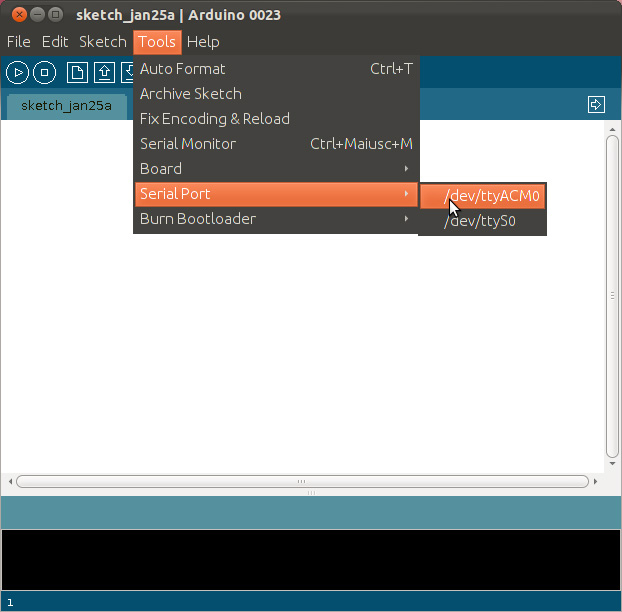Screen dimensions: 622x612
Task: Create a new sketch with the New icon
Action: tap(76, 72)
